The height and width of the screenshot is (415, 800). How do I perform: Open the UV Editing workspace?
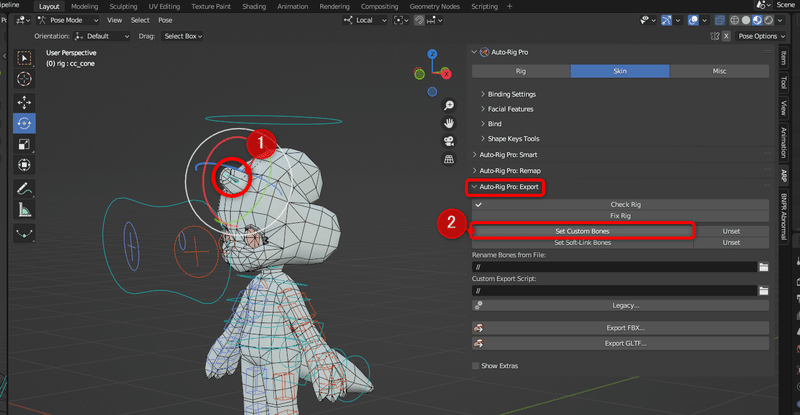[x=164, y=6]
